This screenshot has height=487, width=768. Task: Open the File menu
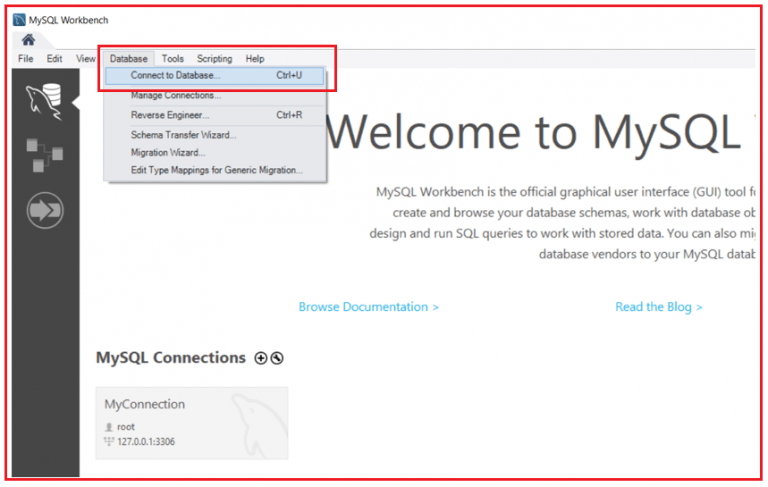click(x=26, y=59)
